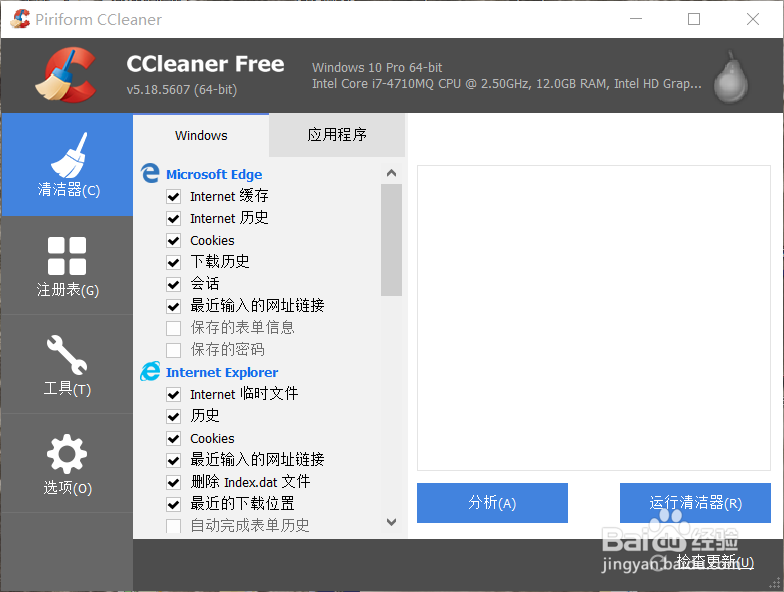Minimize the CCleaner window
Viewport: 784px width, 592px height.
point(636,19)
